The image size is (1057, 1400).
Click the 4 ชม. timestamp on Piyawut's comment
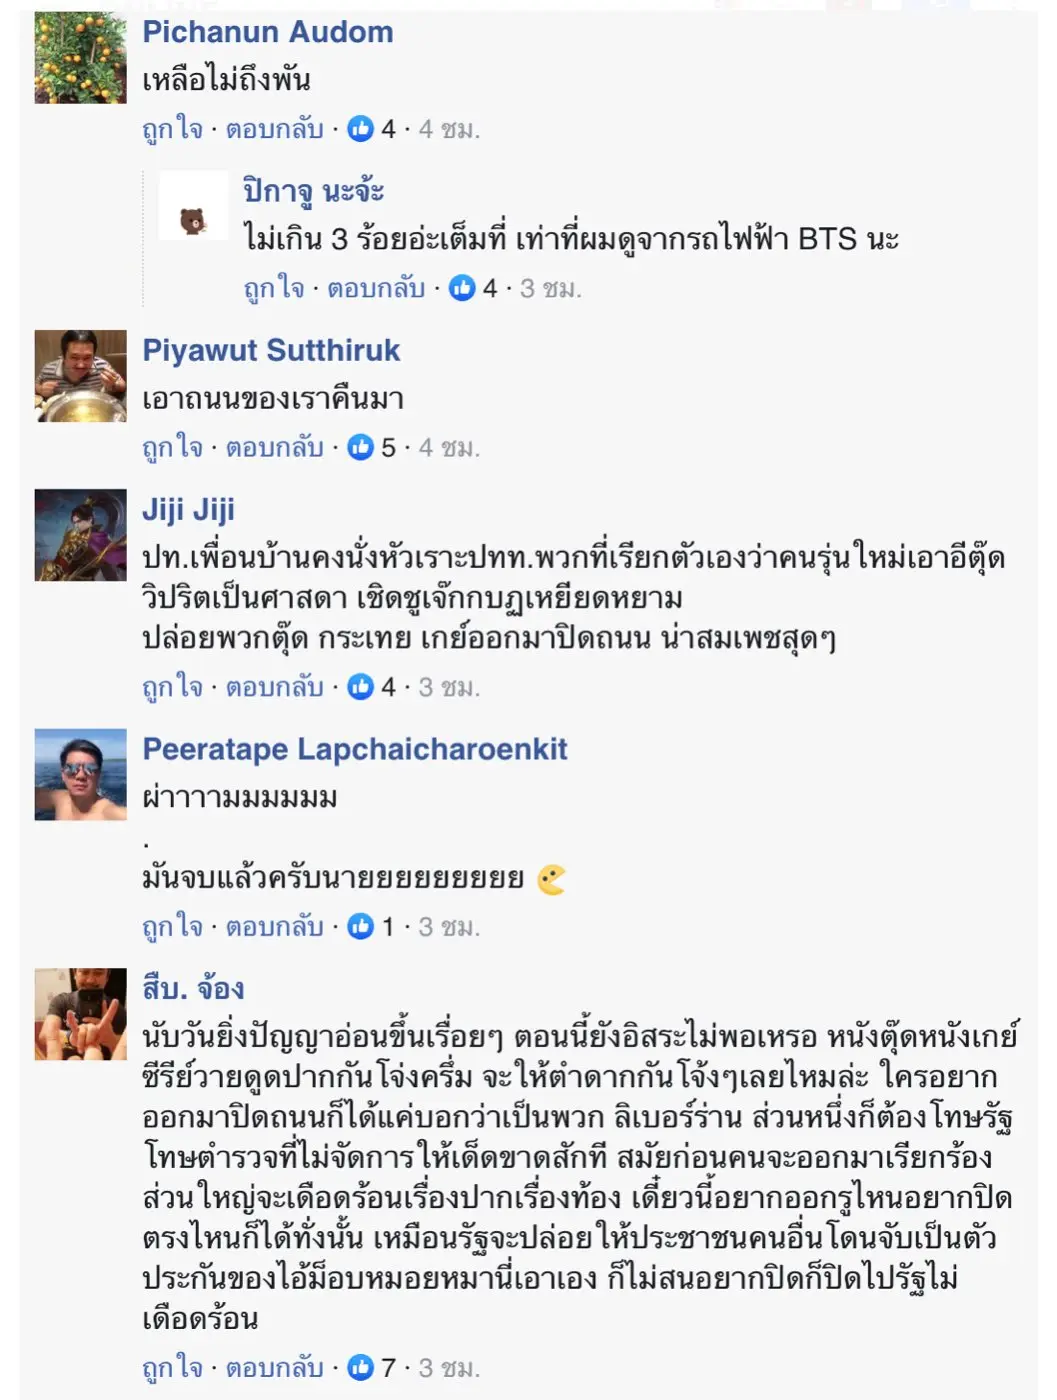tap(449, 447)
